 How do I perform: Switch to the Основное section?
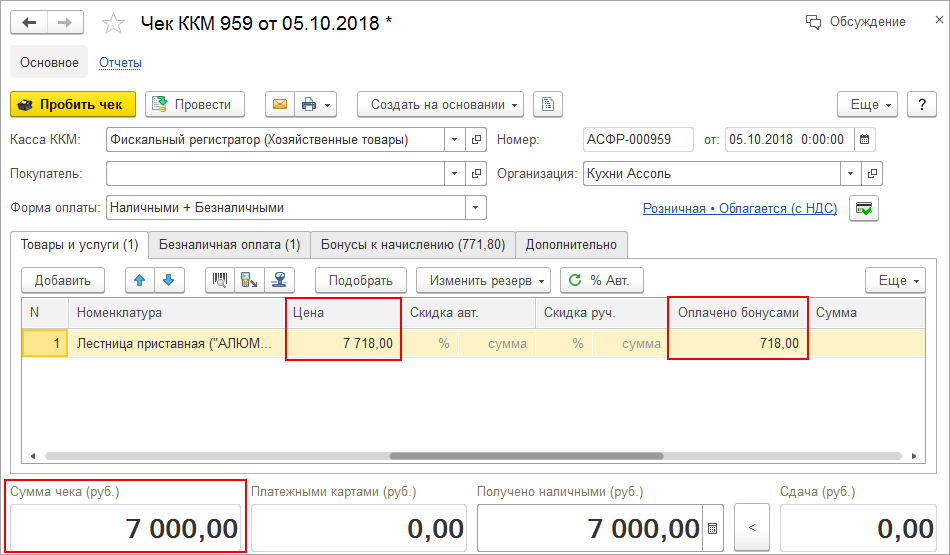coord(49,62)
